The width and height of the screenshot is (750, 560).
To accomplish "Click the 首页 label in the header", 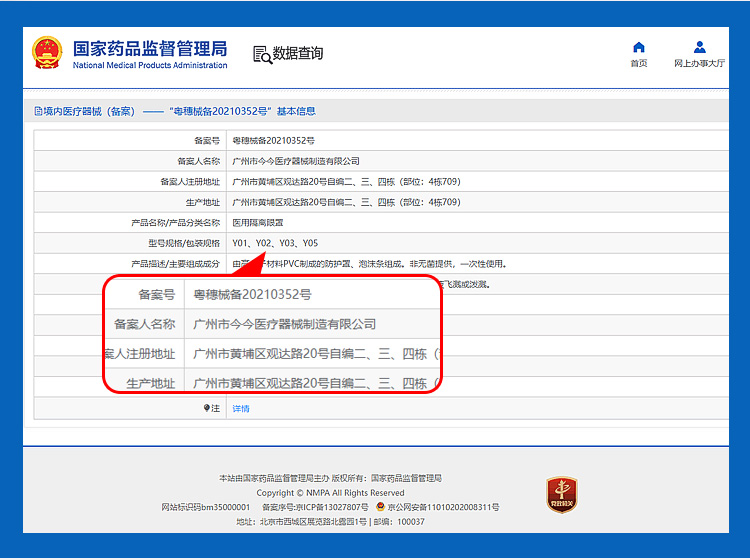I will pyautogui.click(x=639, y=63).
